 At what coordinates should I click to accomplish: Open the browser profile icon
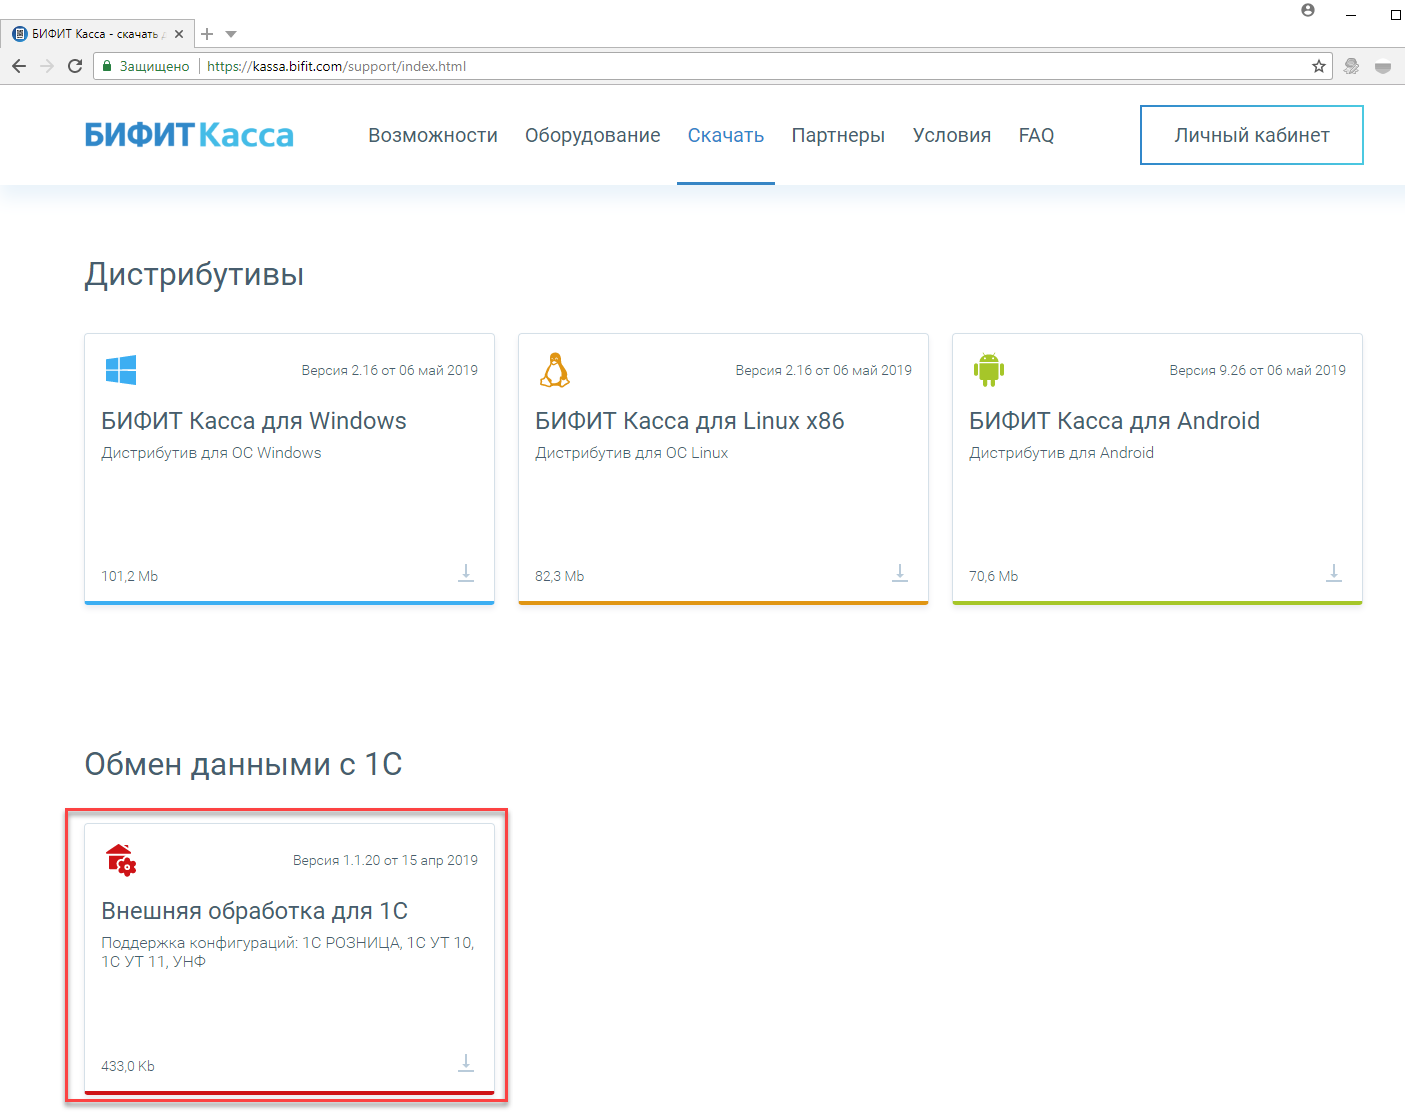pyautogui.click(x=1308, y=10)
